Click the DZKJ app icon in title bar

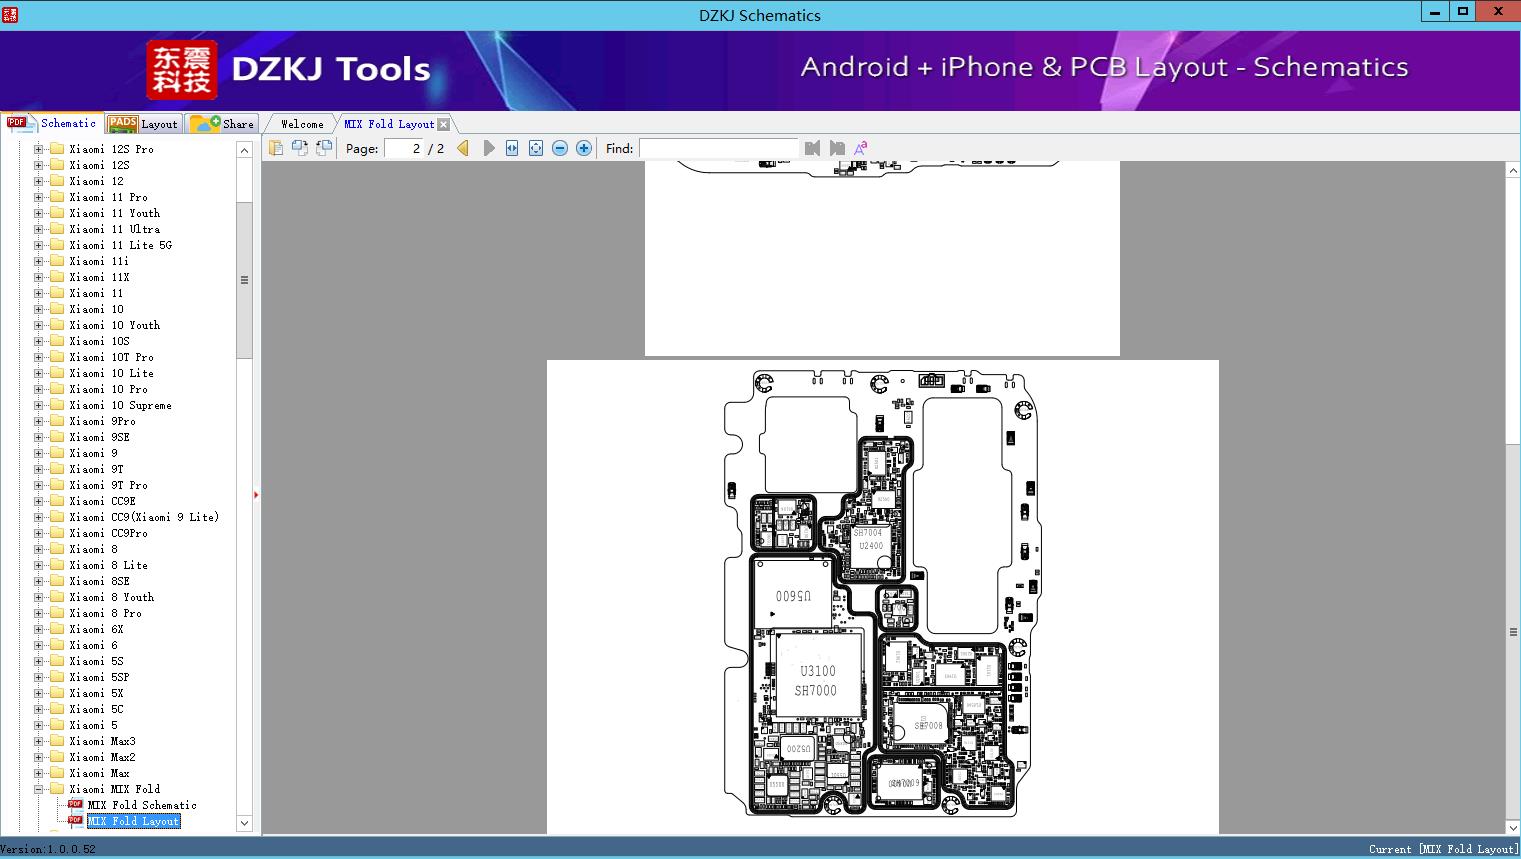(10, 14)
